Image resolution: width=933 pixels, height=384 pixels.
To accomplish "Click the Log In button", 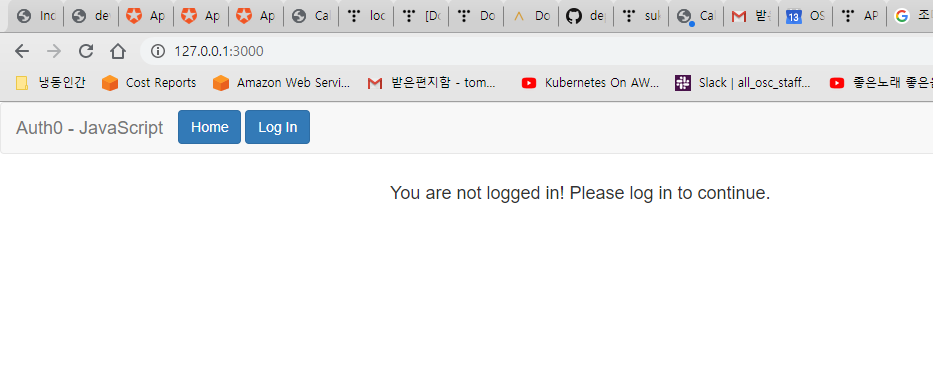I will click(x=277, y=127).
